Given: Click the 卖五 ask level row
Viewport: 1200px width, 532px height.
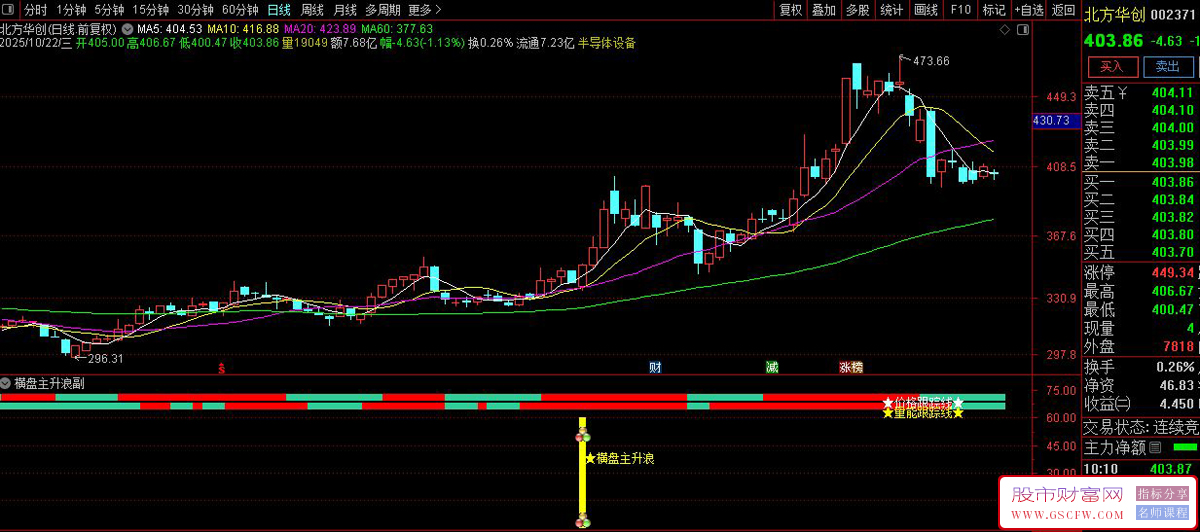Looking at the screenshot, I should point(1141,93).
